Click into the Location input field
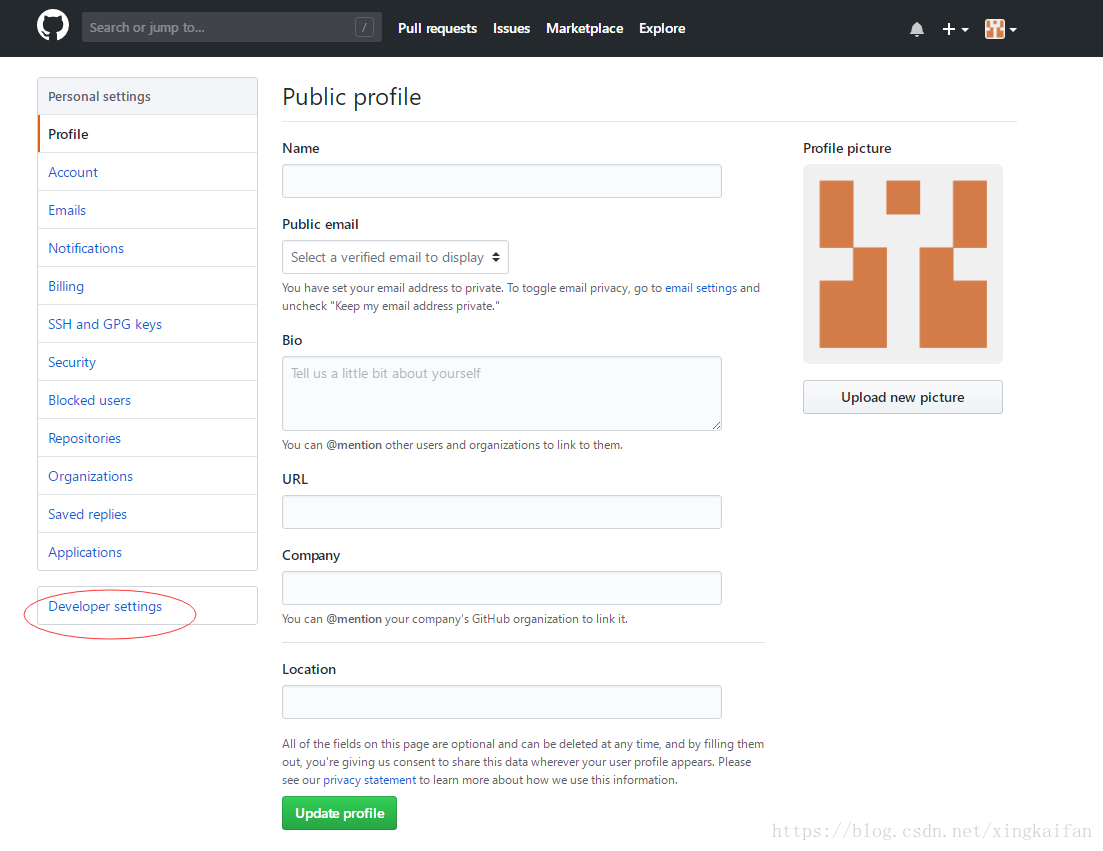The height and width of the screenshot is (851, 1103). coord(502,701)
